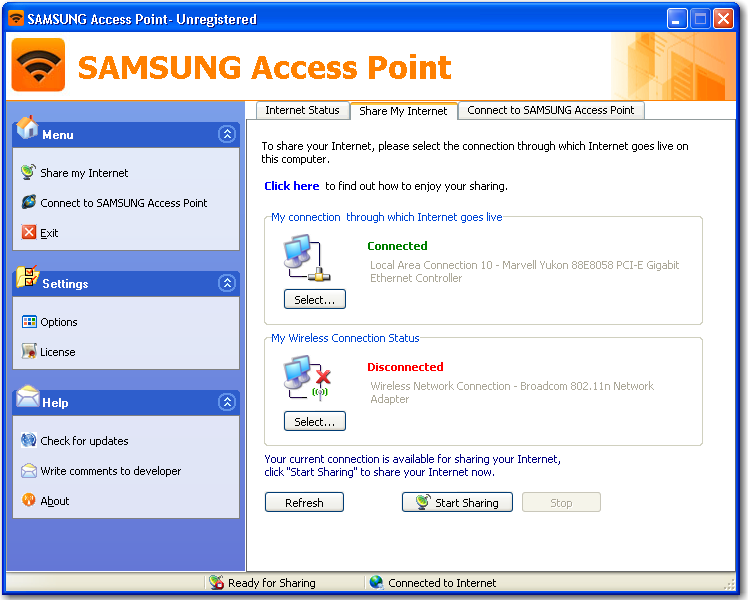Image resolution: width=748 pixels, height=600 pixels.
Task: Open the License settings entry
Action: pyautogui.click(x=58, y=352)
